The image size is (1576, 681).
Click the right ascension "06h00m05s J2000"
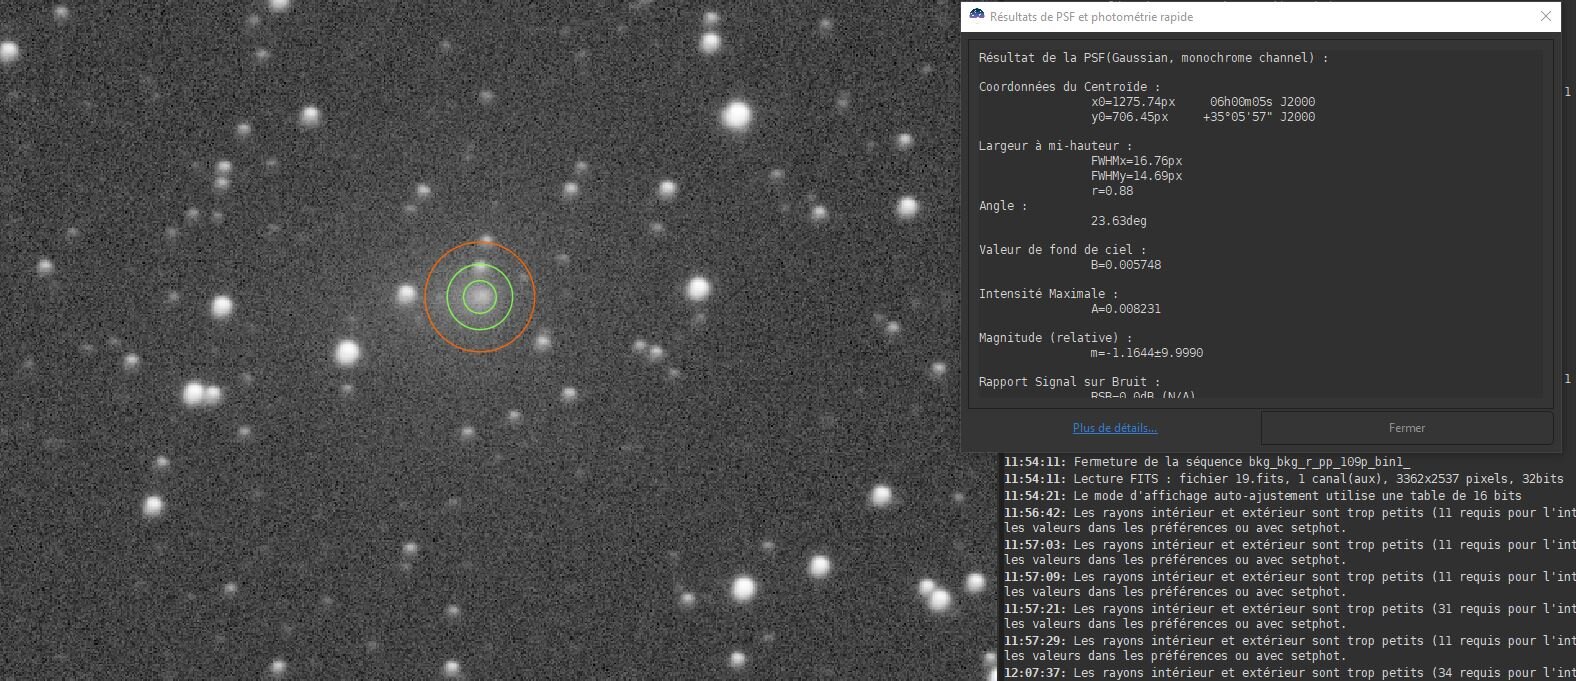coord(1262,102)
